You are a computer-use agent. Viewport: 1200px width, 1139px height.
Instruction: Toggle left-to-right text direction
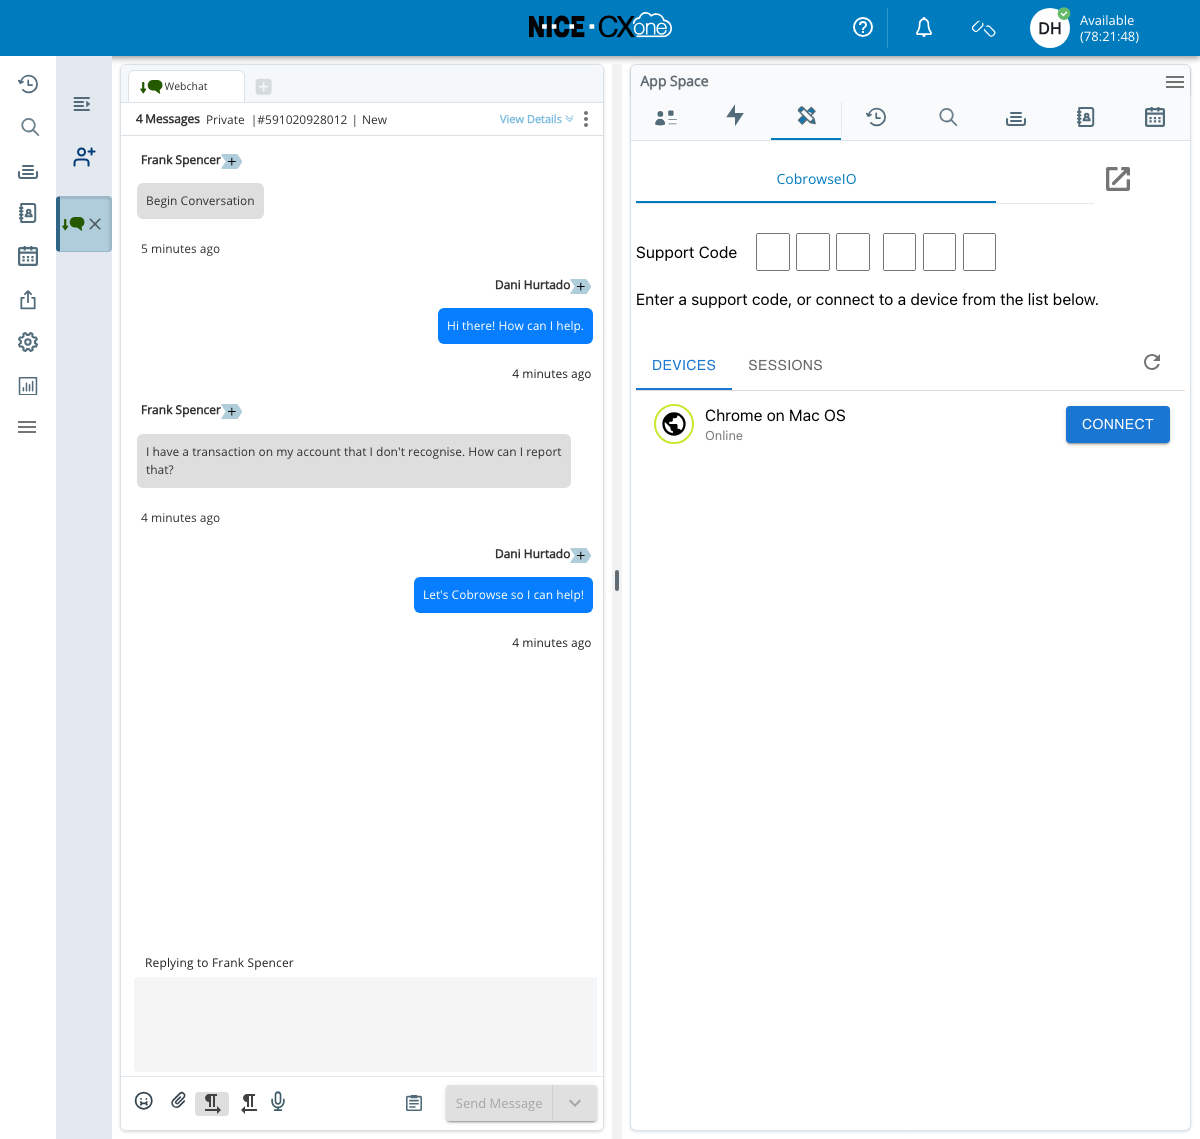tap(212, 1102)
